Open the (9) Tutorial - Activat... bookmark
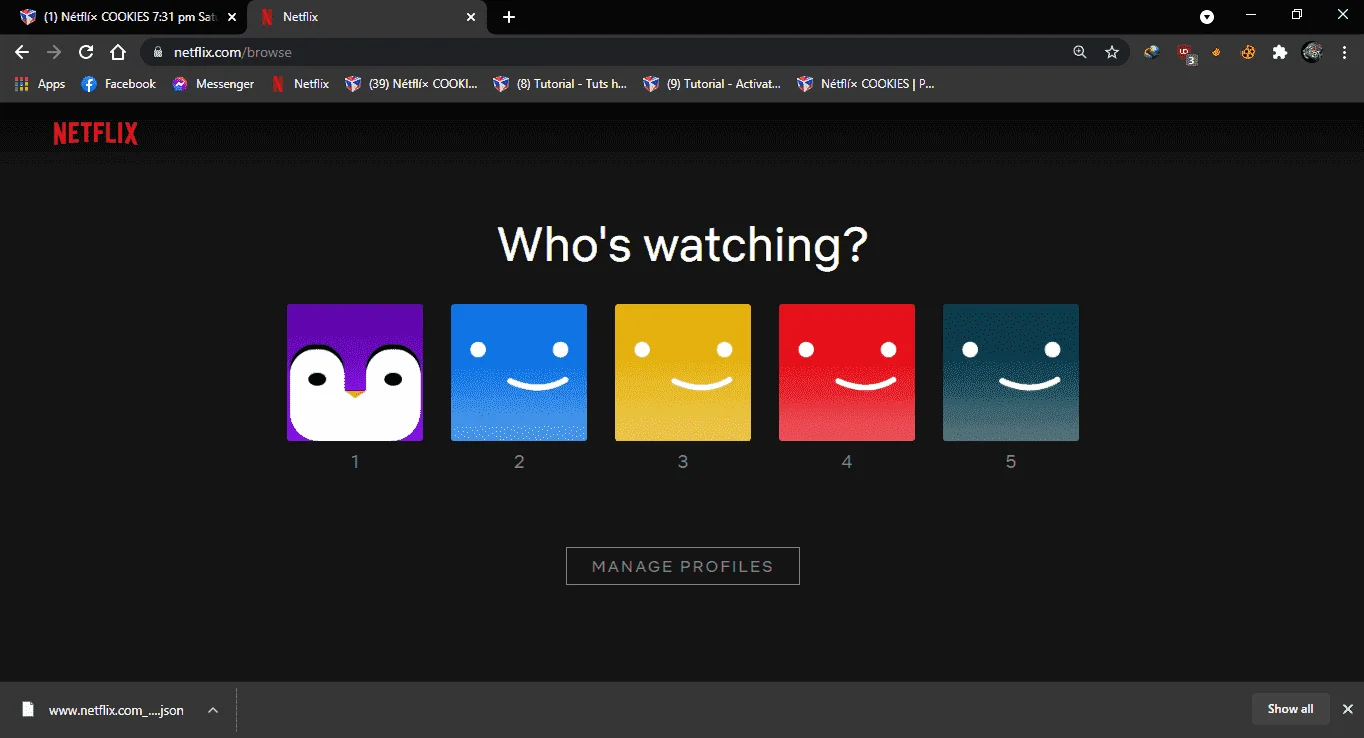This screenshot has width=1364, height=738. pyautogui.click(x=712, y=84)
